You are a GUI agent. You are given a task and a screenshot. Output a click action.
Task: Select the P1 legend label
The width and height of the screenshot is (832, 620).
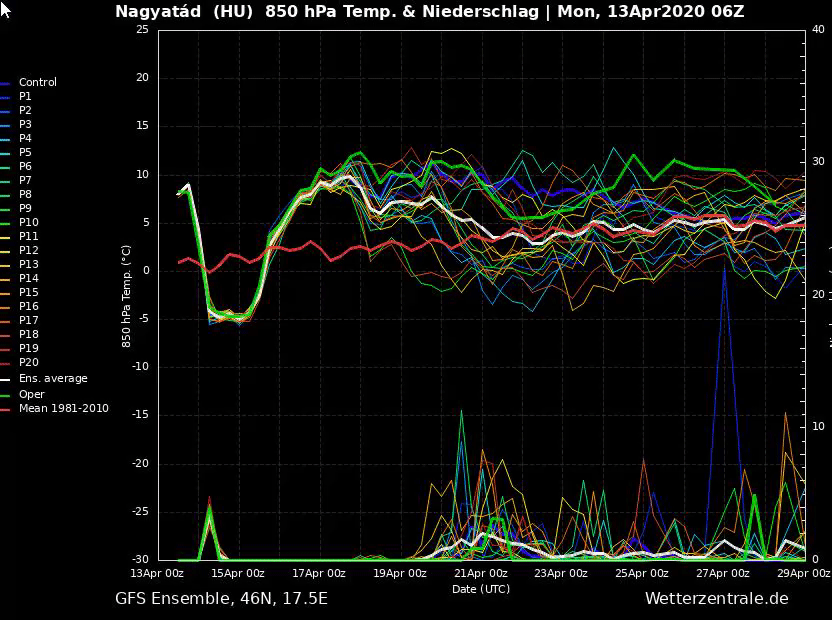(25, 97)
